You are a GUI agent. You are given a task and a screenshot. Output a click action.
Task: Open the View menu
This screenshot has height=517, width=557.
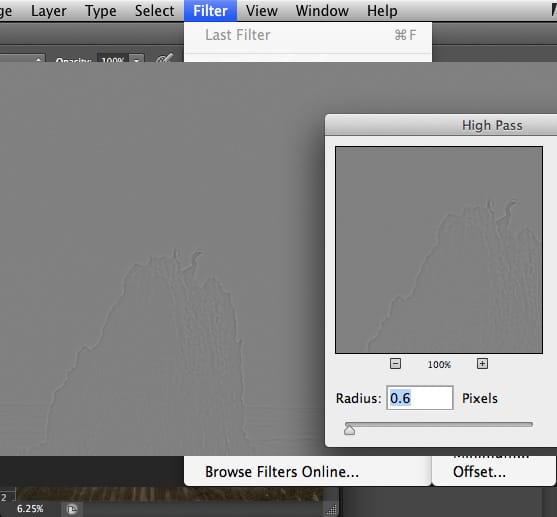pos(262,11)
